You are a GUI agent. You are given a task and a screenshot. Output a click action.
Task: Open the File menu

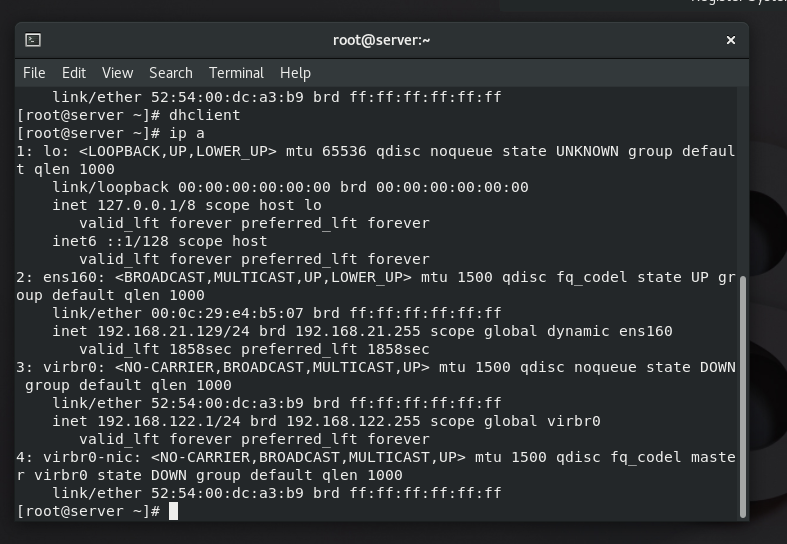point(34,73)
